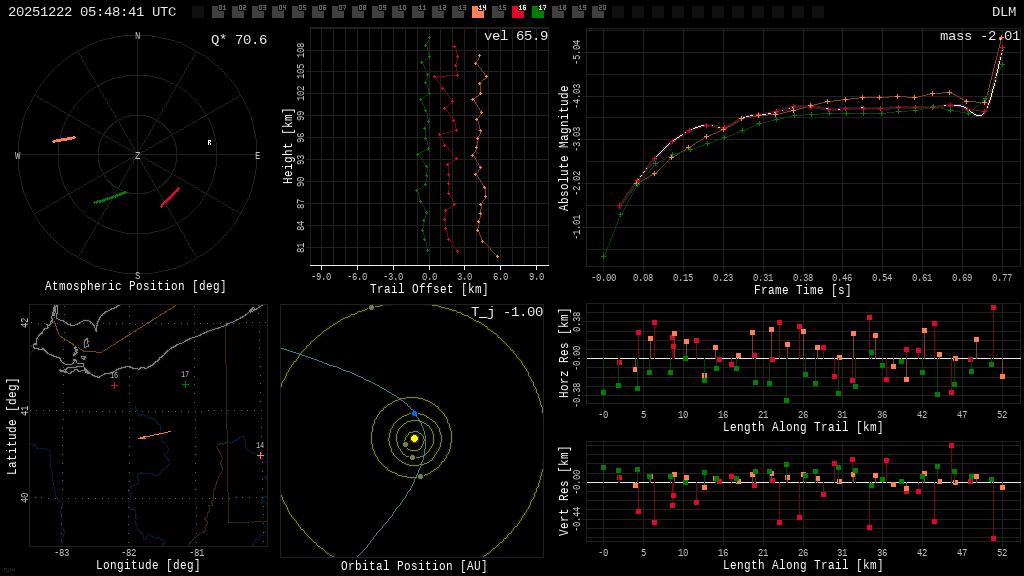Viewport: 1024px width, 576px height.
Task: Click station indicator box 05
Action: [298, 12]
